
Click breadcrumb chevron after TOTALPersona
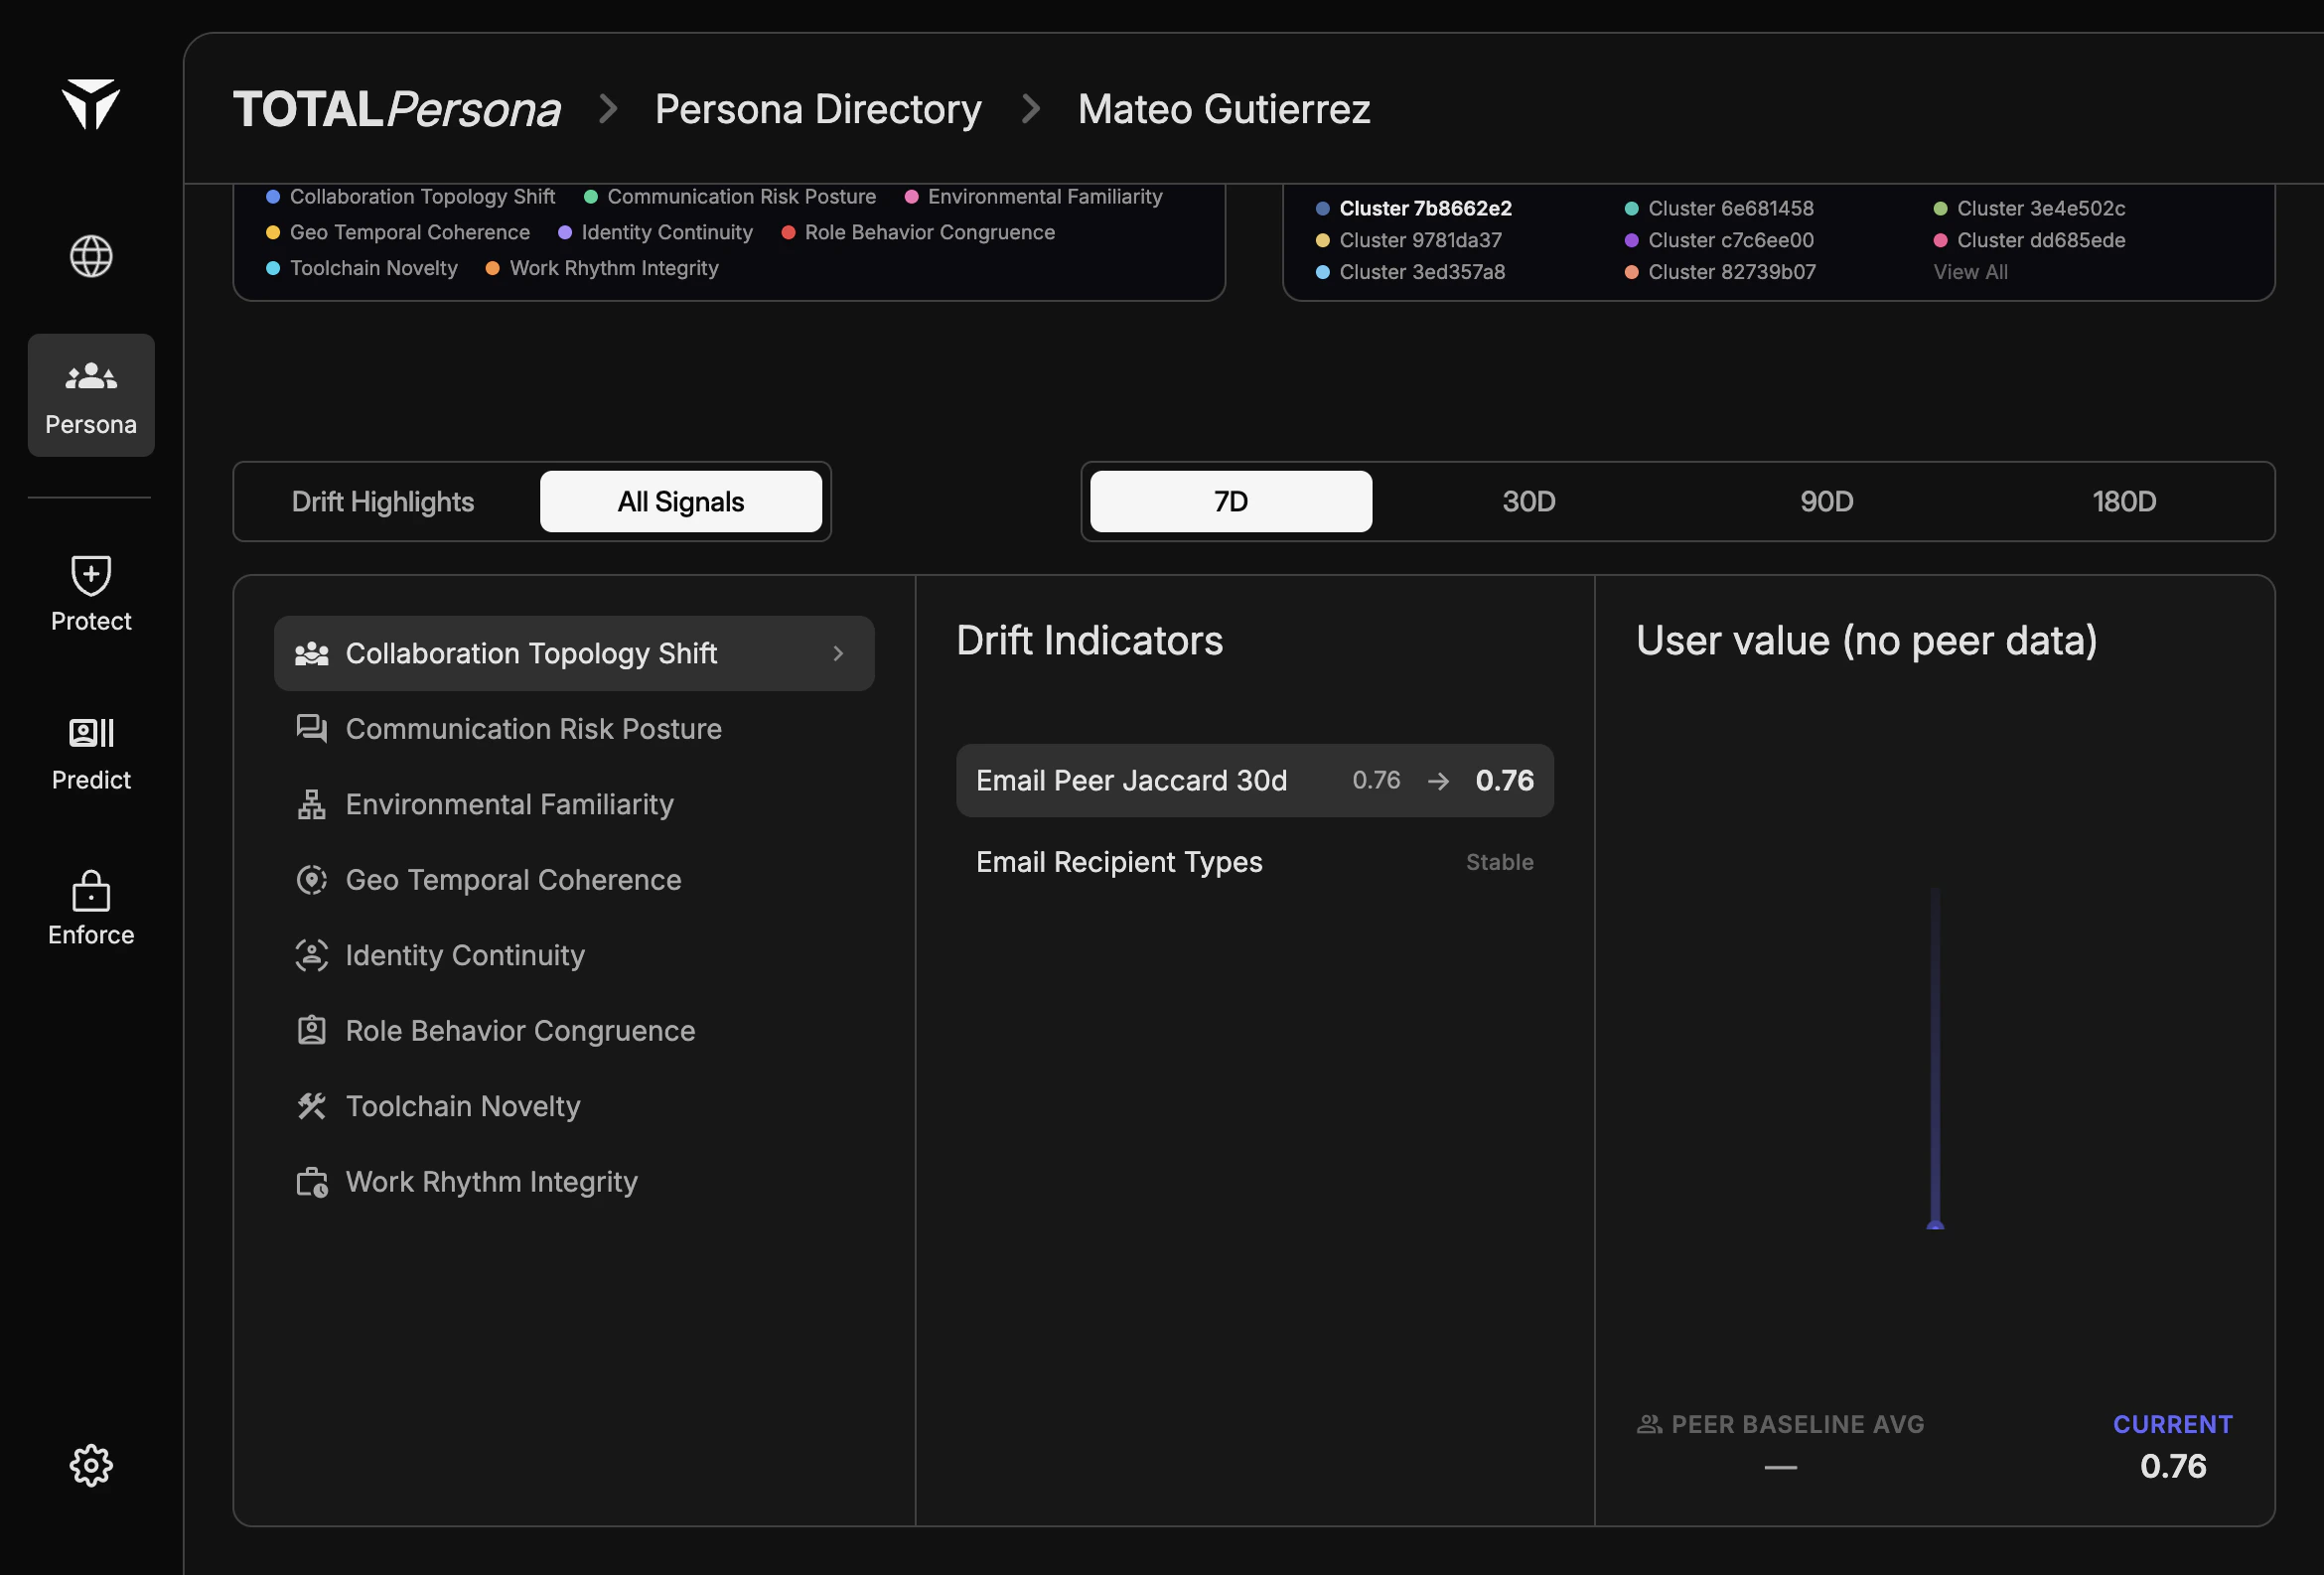pos(607,109)
